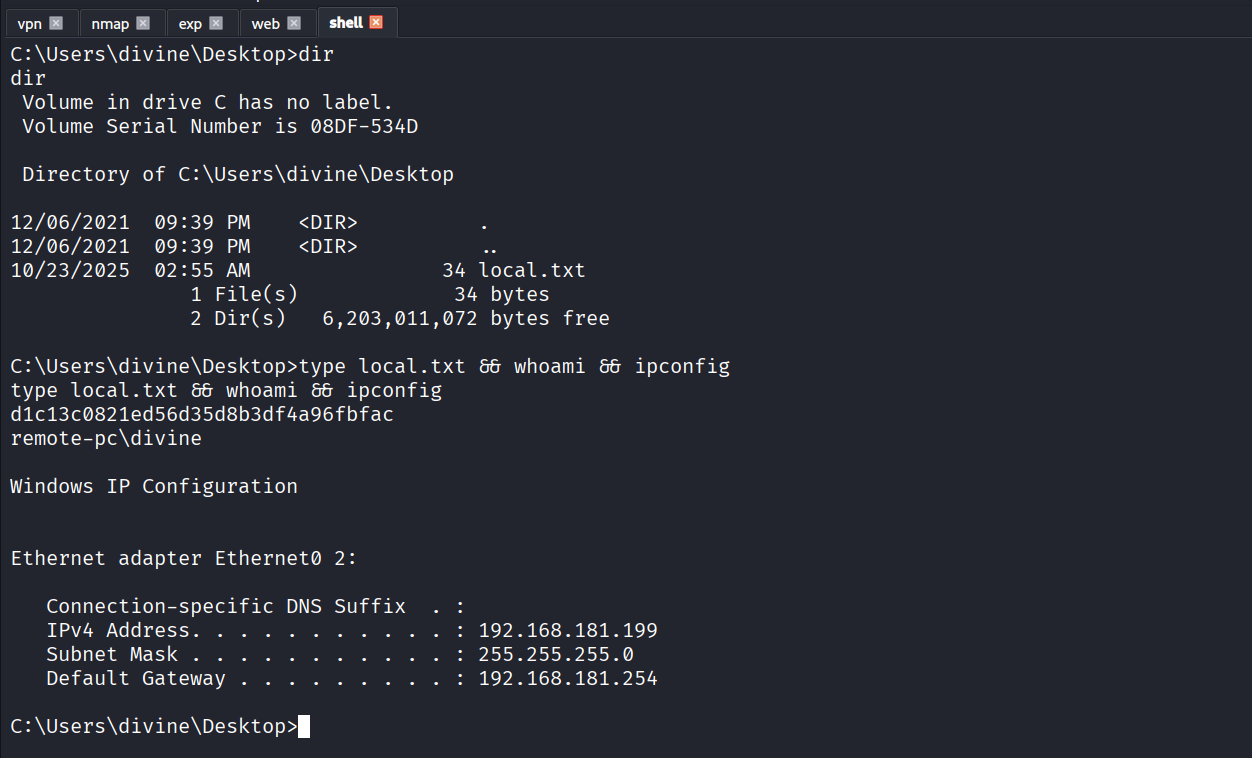The image size is (1252, 758).
Task: Click the local.txt filename in dir listing
Action: click(532, 270)
